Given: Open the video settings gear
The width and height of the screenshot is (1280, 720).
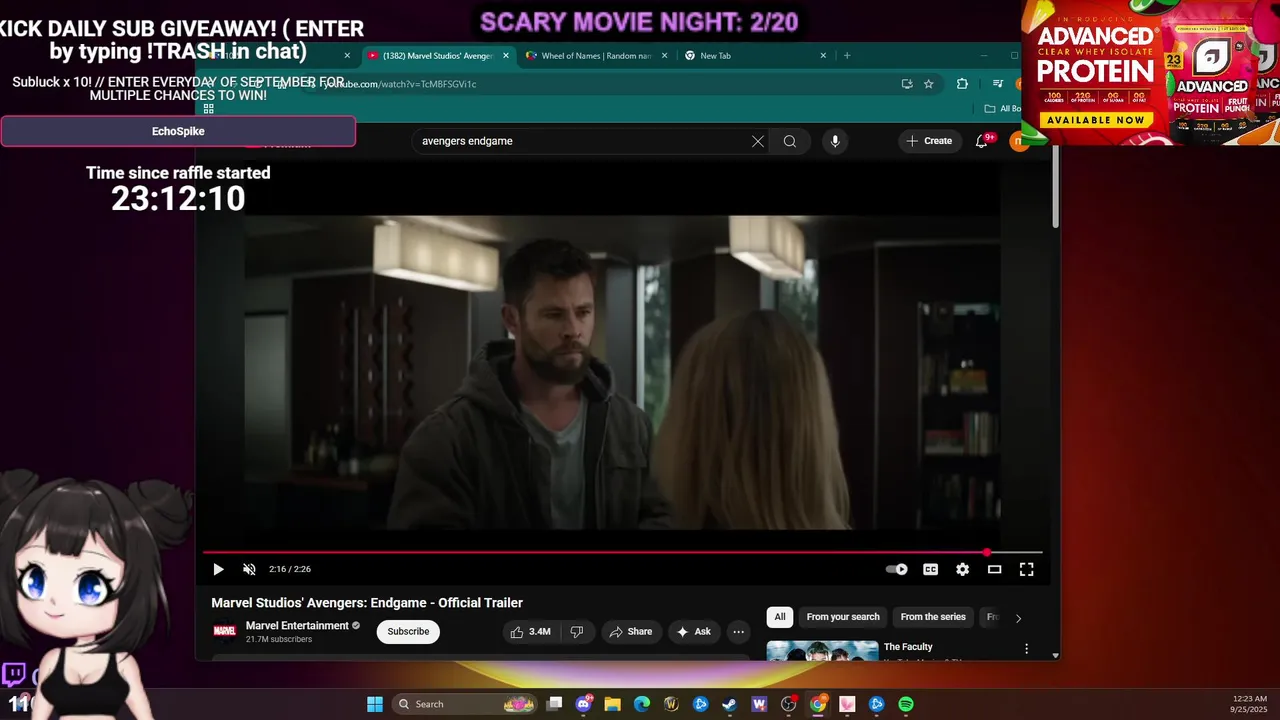Looking at the screenshot, I should point(962,569).
